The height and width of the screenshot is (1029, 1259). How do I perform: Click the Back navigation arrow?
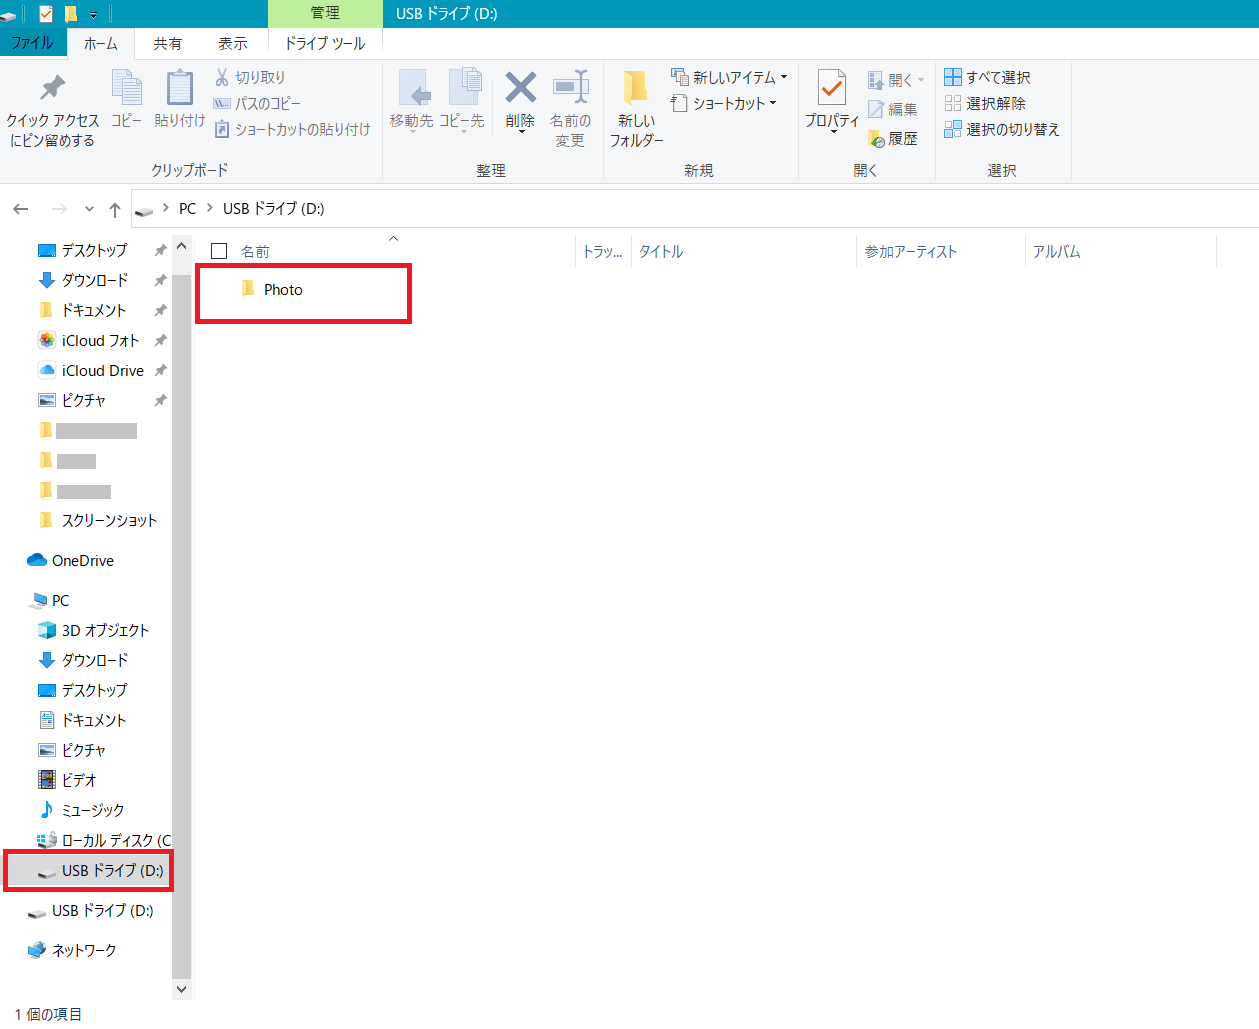click(21, 209)
